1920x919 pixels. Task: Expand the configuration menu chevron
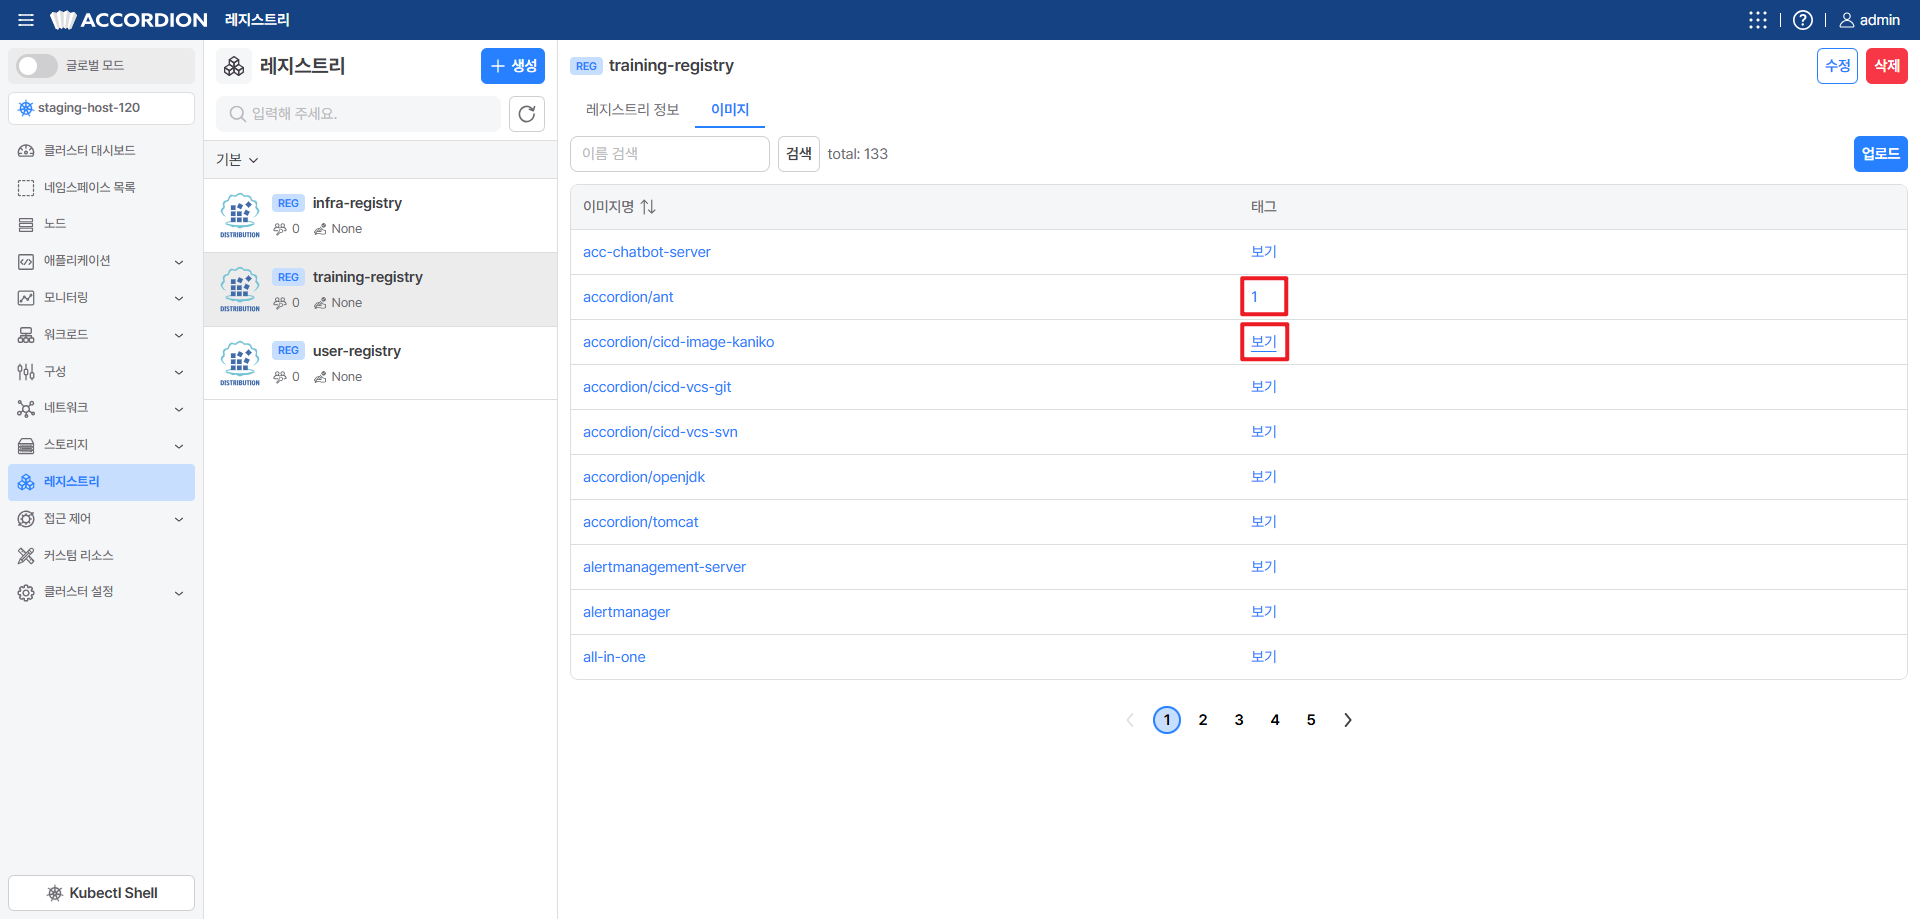tap(179, 372)
